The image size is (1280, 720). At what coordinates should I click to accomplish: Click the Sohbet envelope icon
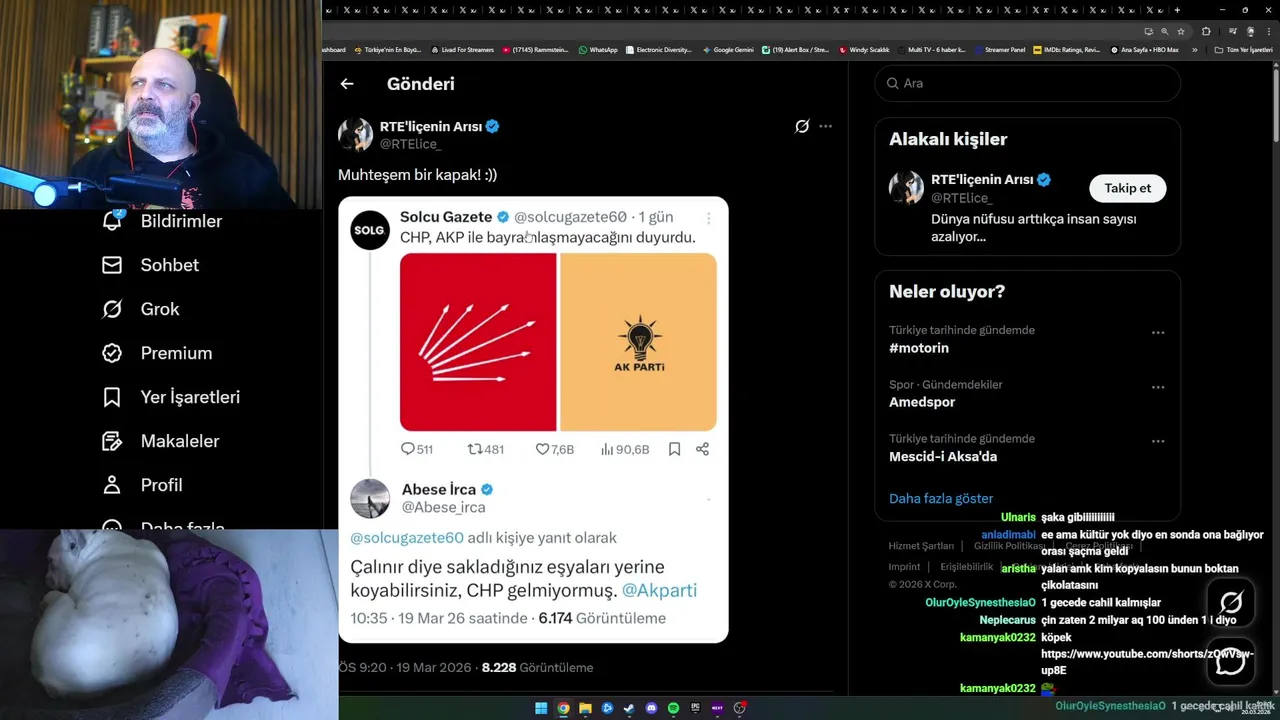(x=112, y=265)
